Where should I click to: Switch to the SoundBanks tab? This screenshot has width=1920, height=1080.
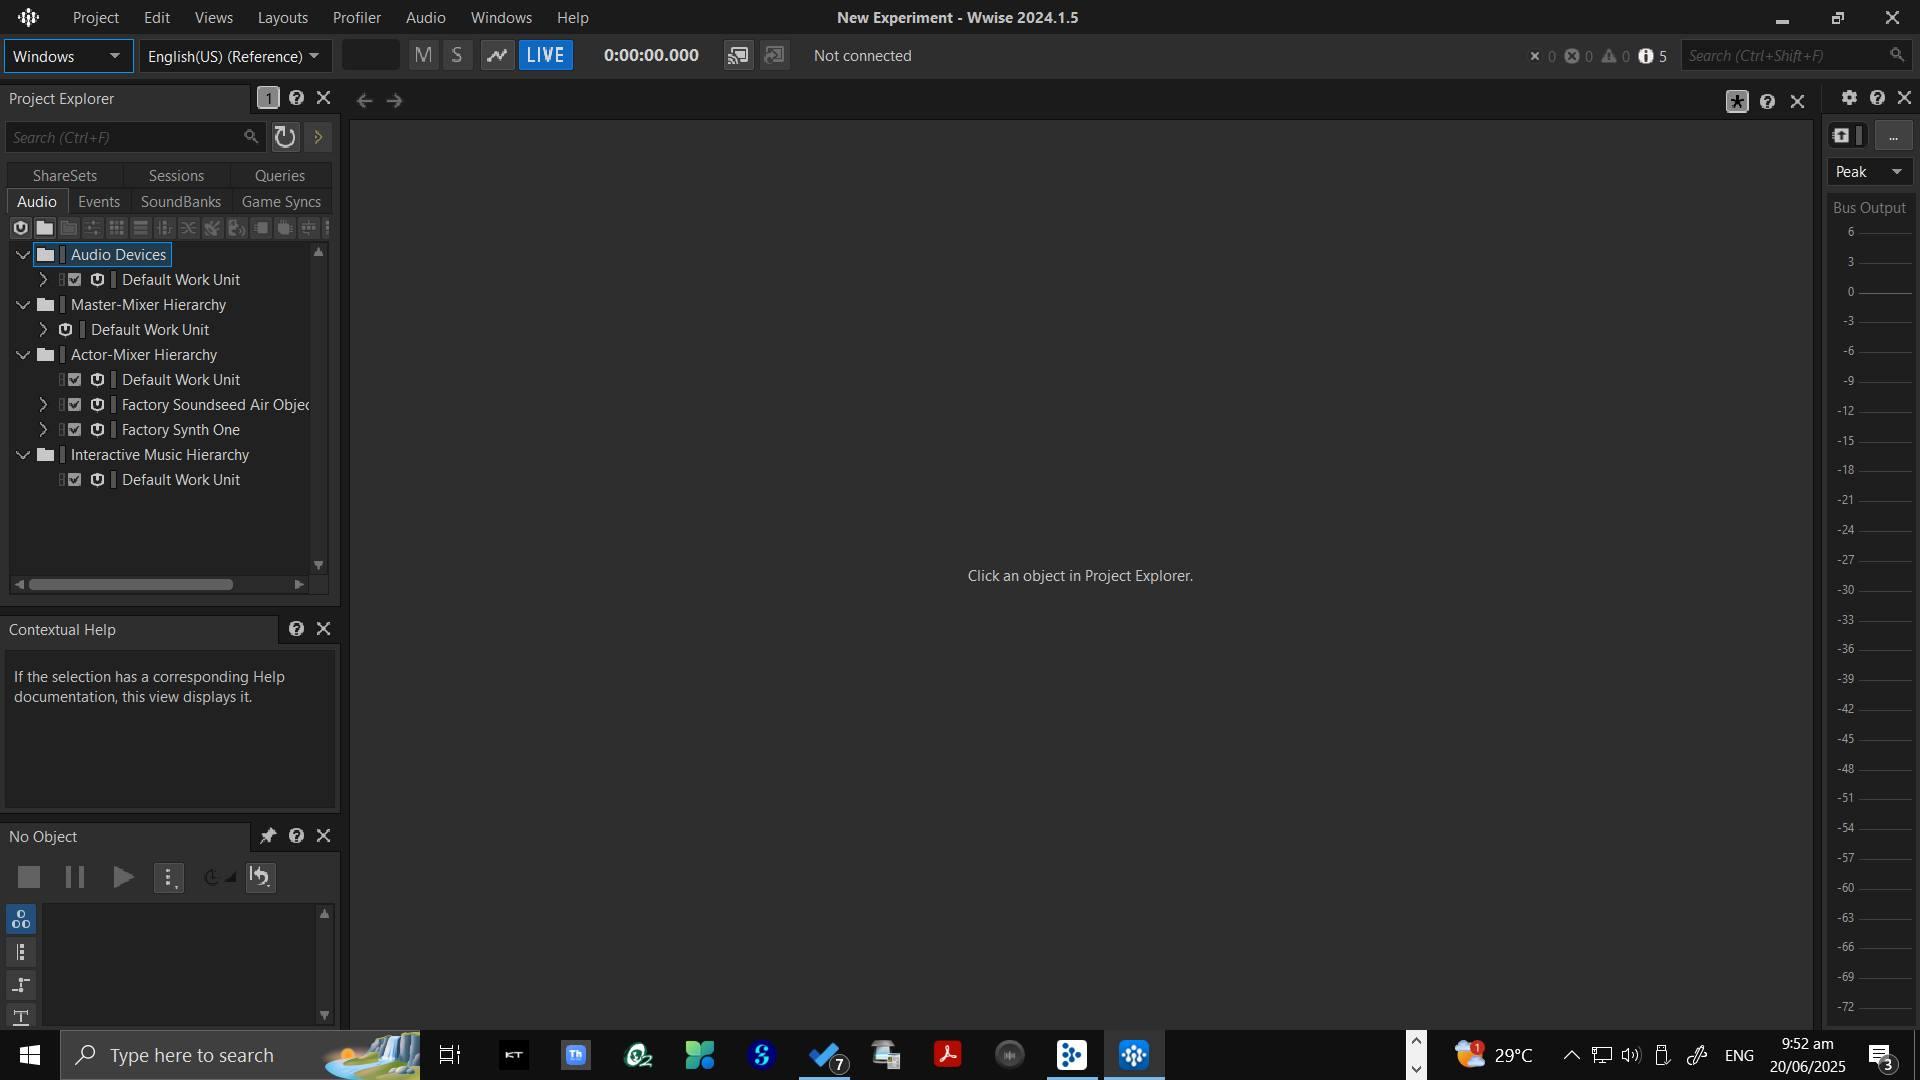coord(180,202)
